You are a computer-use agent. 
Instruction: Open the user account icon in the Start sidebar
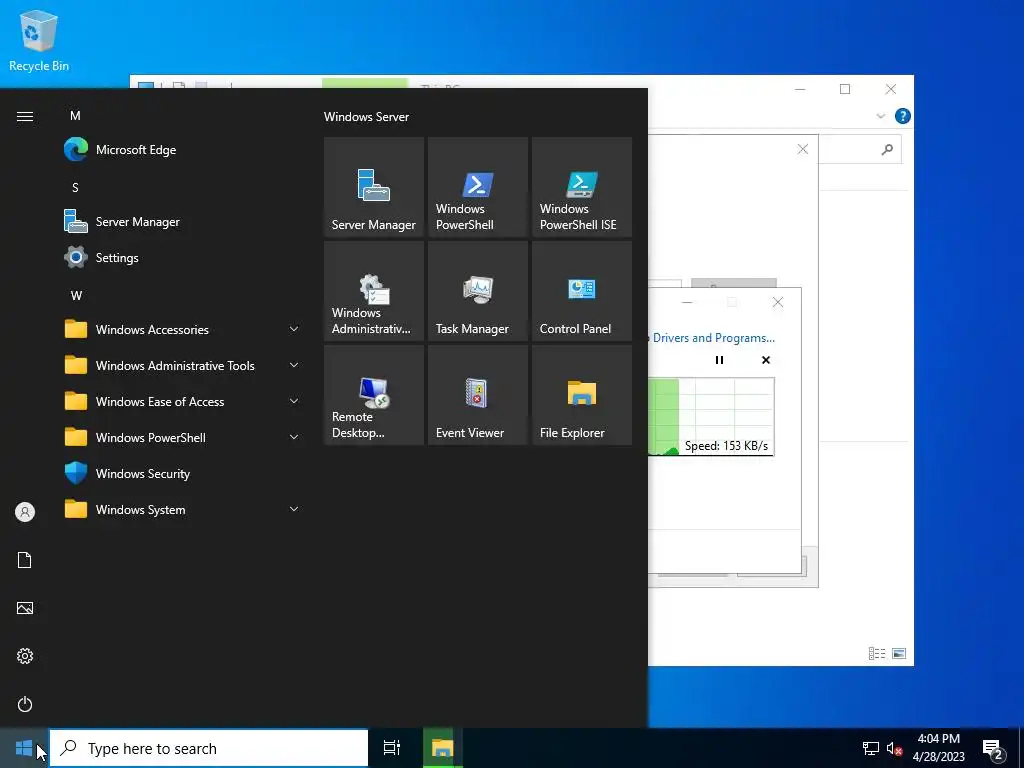(25, 512)
